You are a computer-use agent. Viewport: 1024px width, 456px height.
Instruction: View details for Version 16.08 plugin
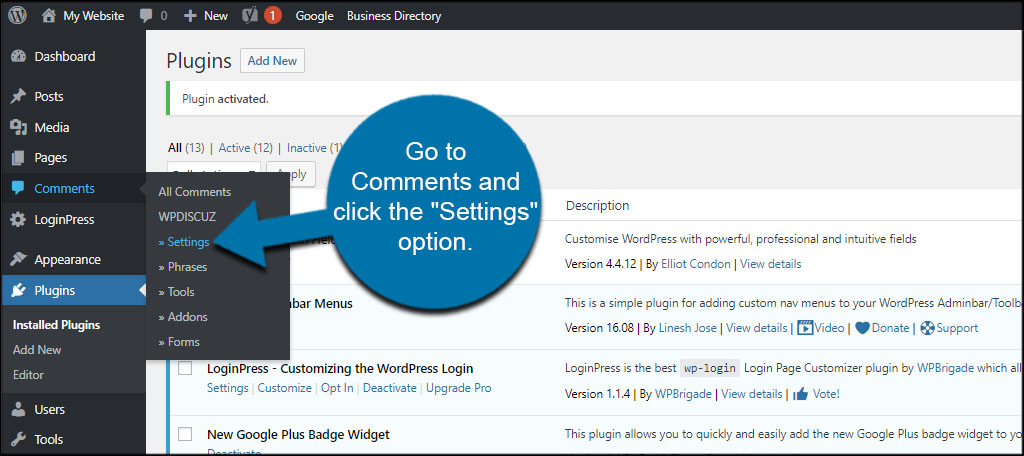pyautogui.click(x=757, y=328)
